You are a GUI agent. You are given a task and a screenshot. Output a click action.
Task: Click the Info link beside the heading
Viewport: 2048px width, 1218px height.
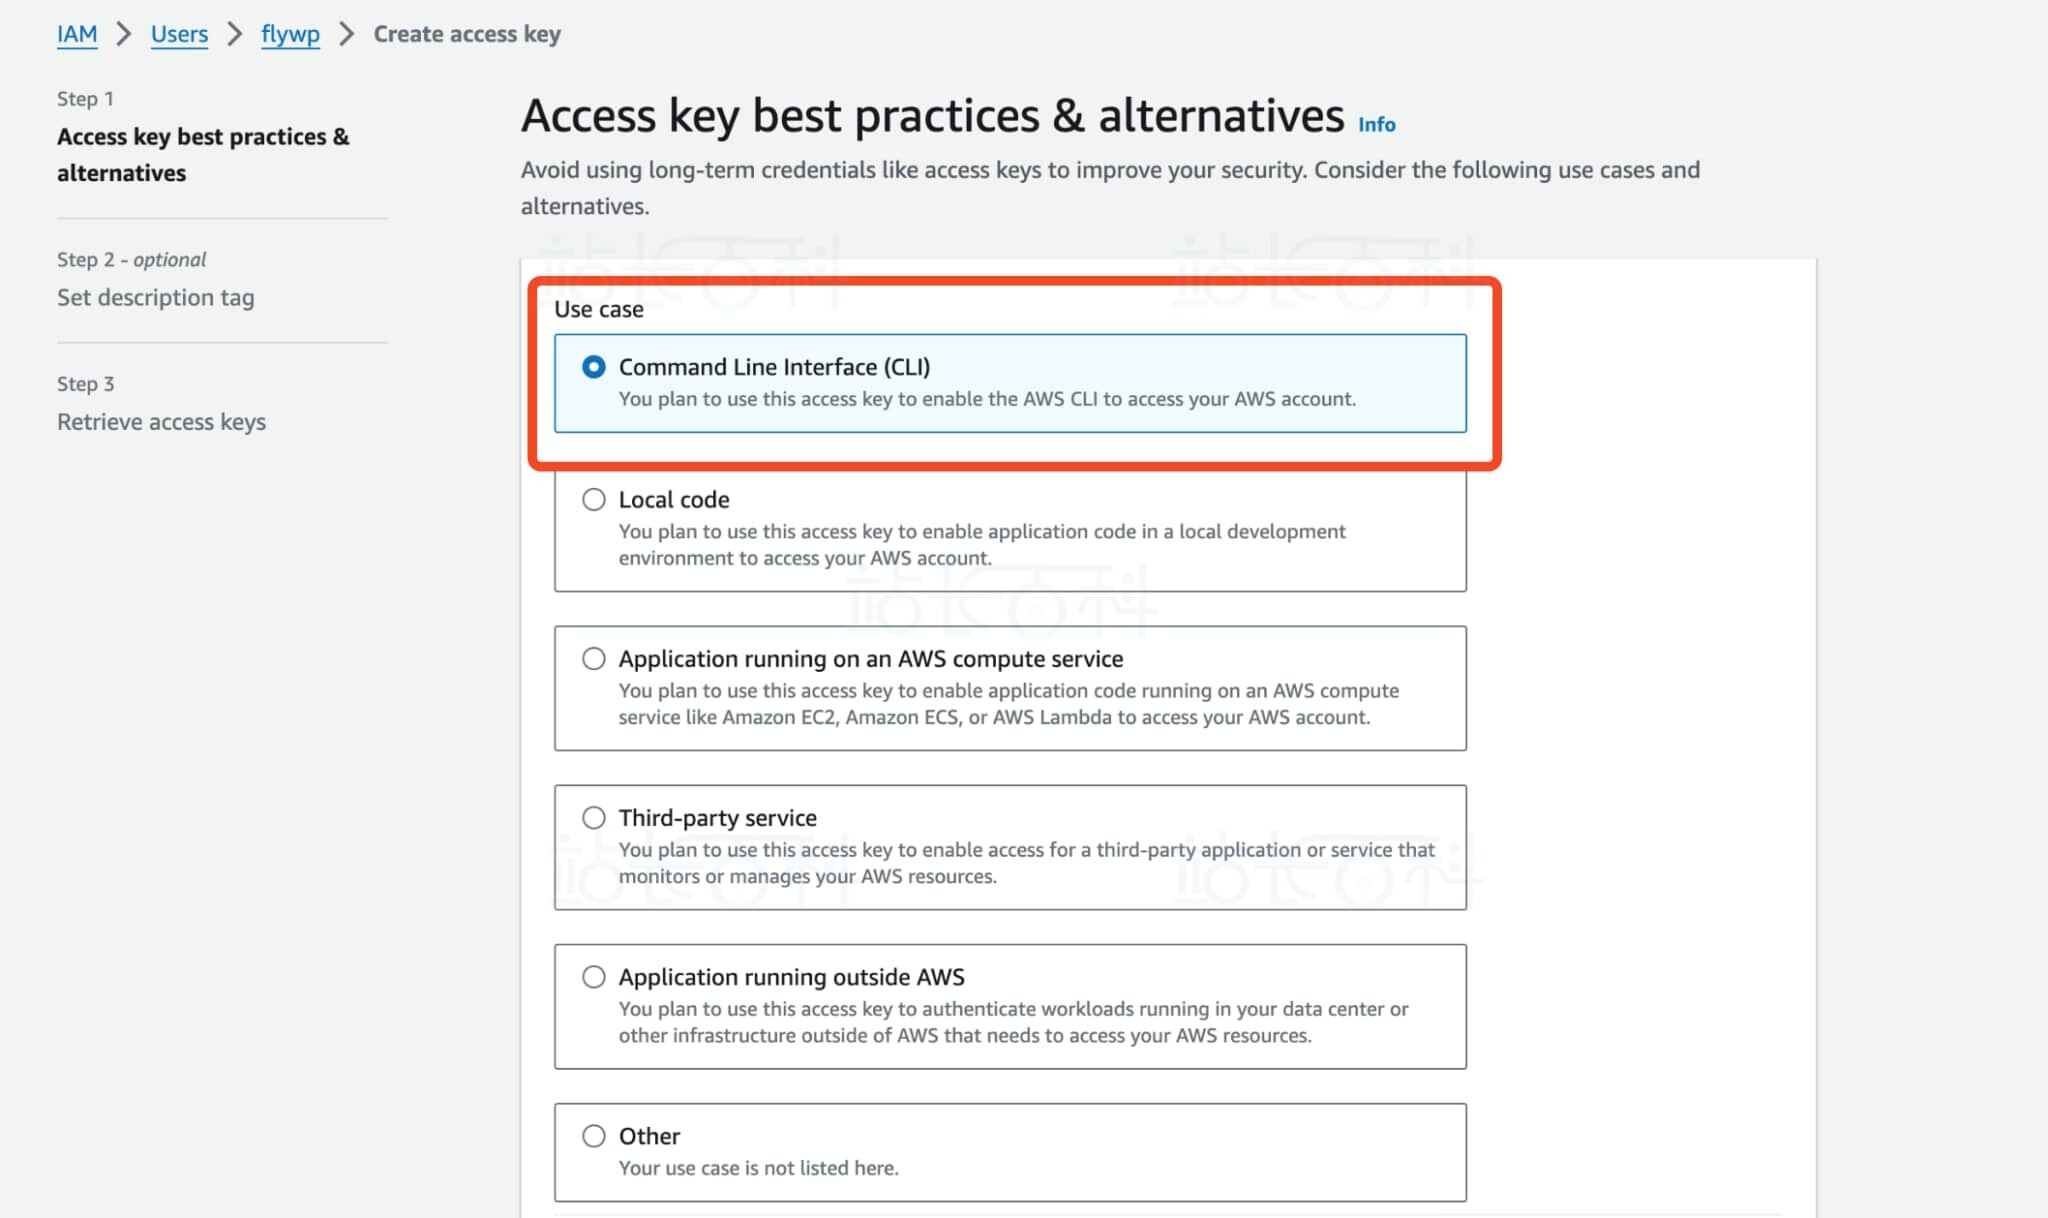click(1376, 125)
